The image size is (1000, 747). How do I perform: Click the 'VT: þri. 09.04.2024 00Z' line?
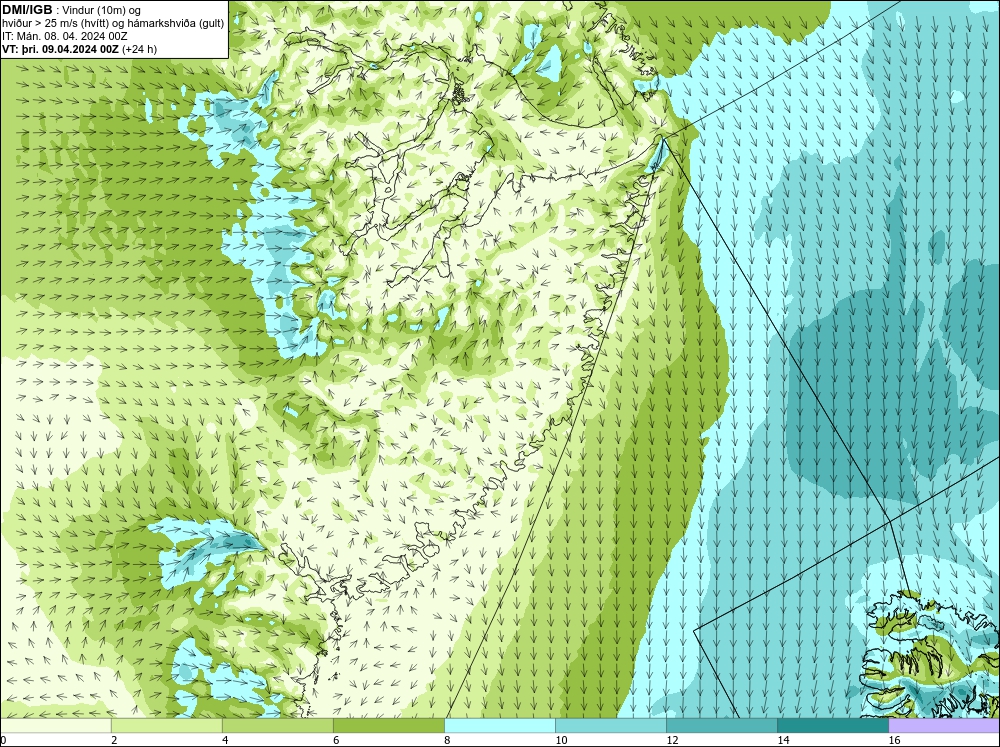60,48
